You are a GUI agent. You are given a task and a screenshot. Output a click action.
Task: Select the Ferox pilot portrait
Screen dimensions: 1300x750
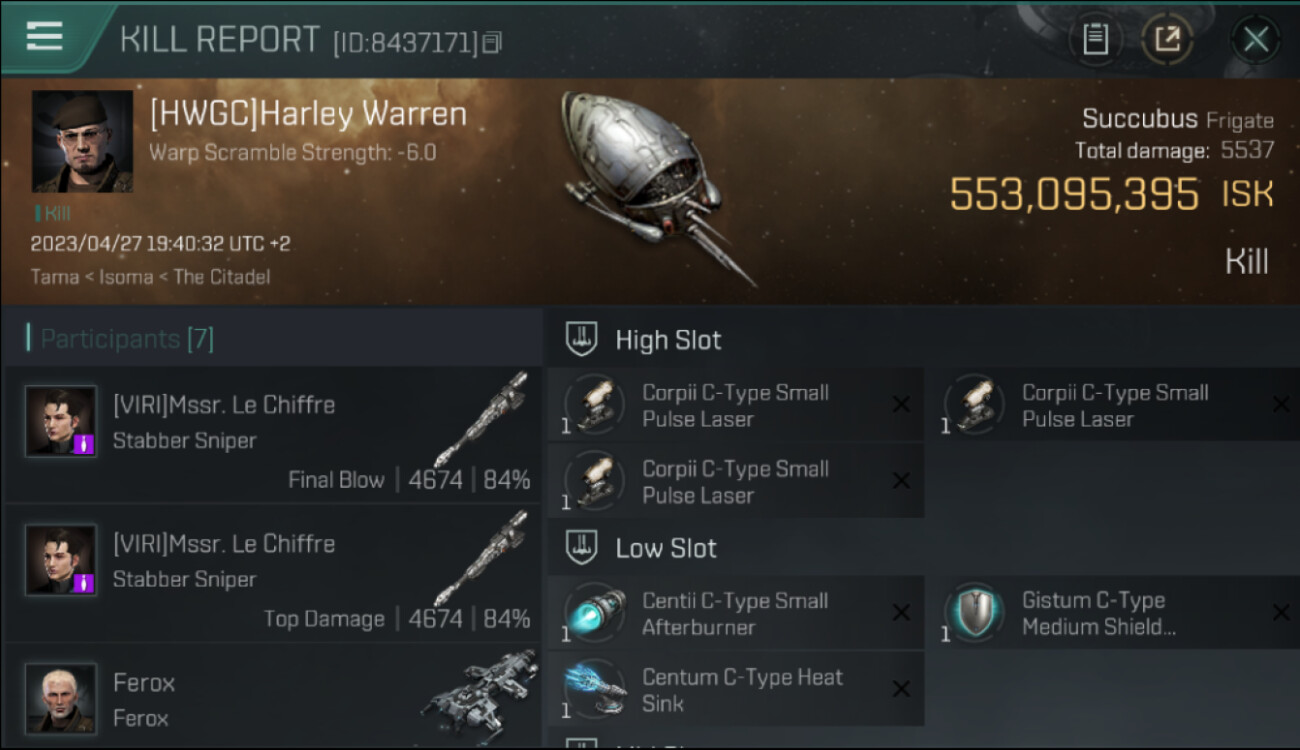click(61, 698)
